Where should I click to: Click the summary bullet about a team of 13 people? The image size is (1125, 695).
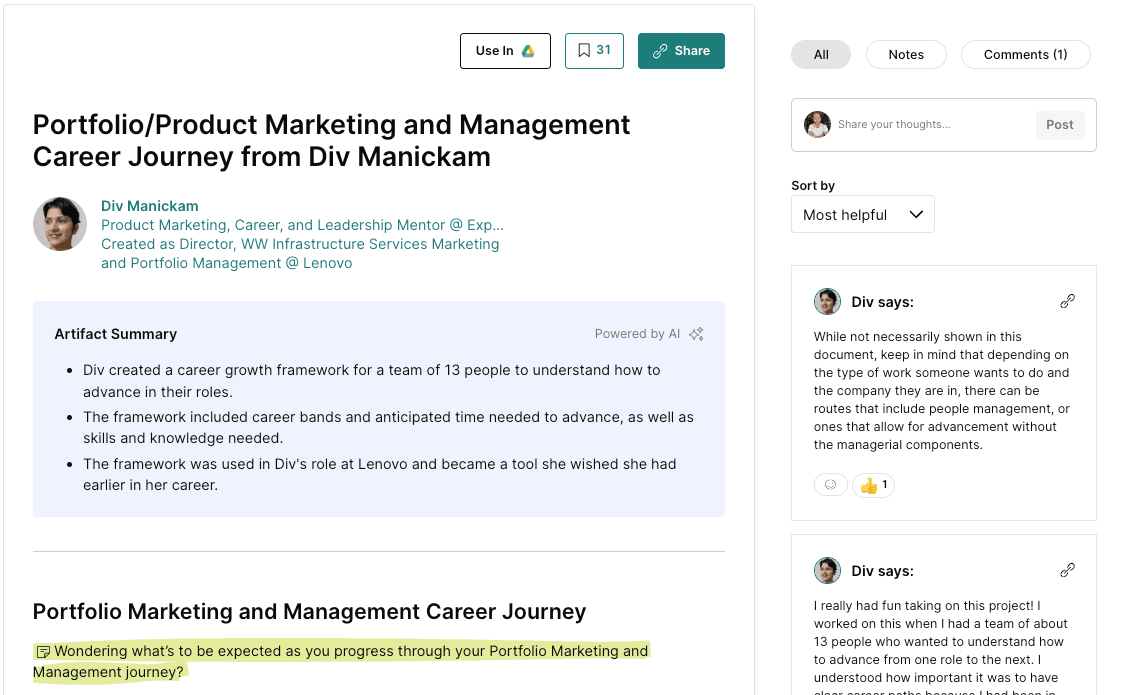[x=372, y=381]
